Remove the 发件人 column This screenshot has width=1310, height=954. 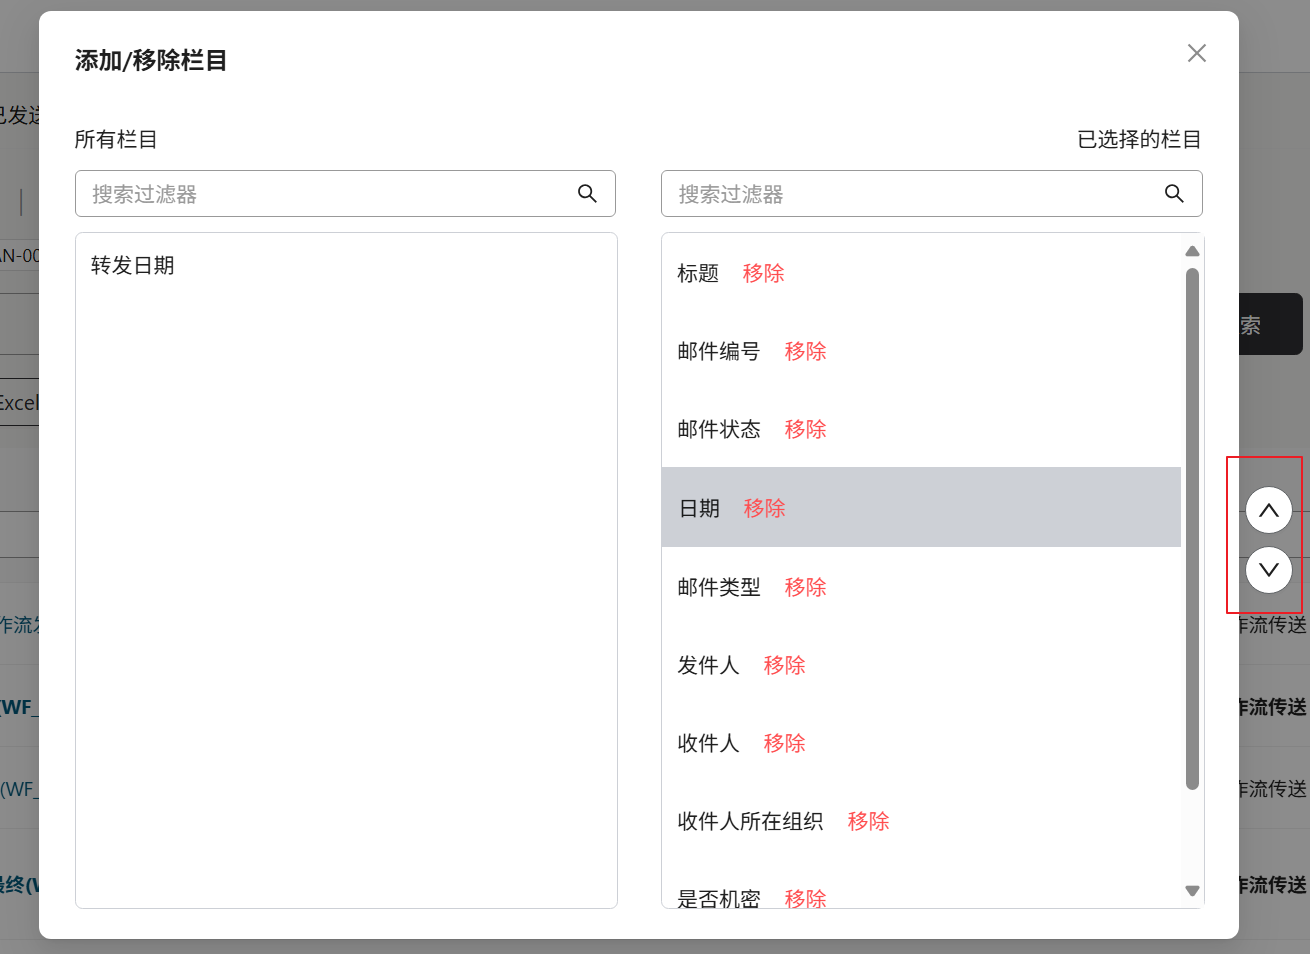click(784, 666)
